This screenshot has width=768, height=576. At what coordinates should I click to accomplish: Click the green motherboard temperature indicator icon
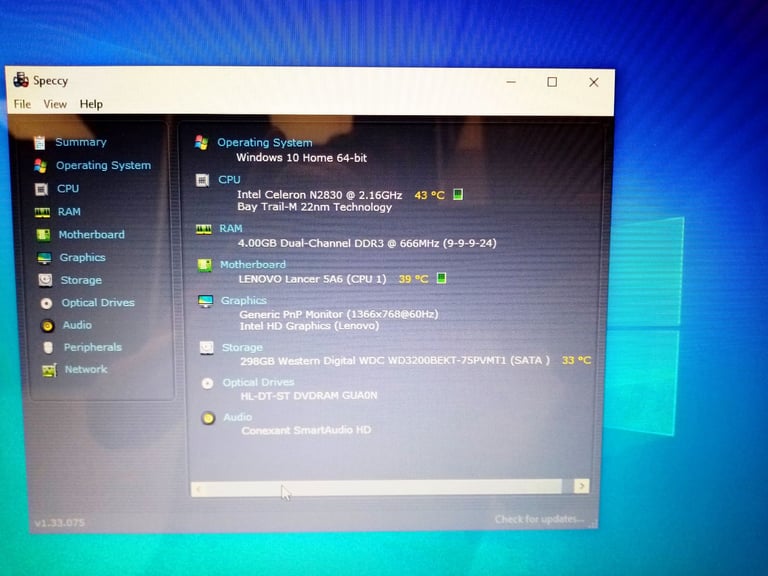tap(441, 278)
